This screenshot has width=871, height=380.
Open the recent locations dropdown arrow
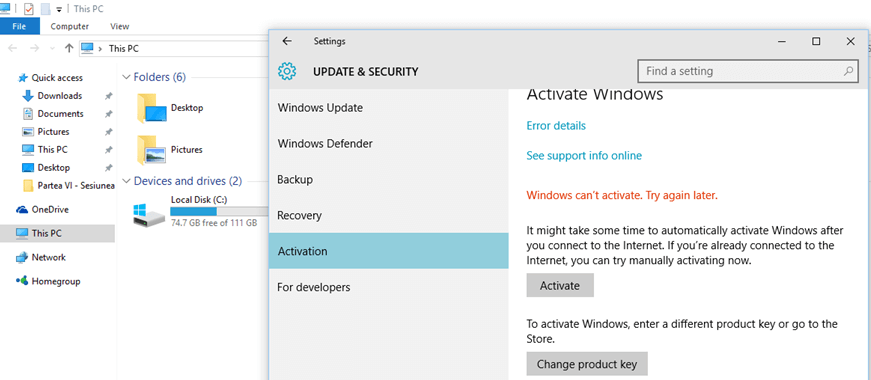[52, 49]
